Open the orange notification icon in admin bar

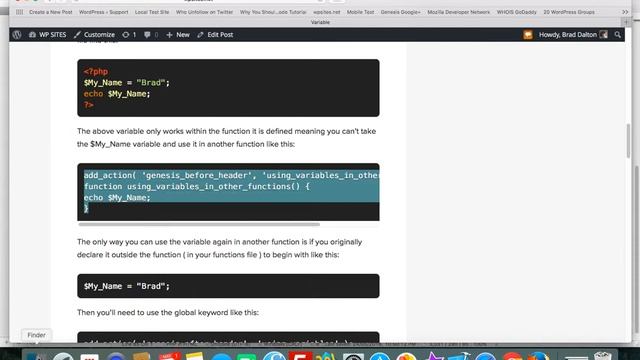coord(528,35)
